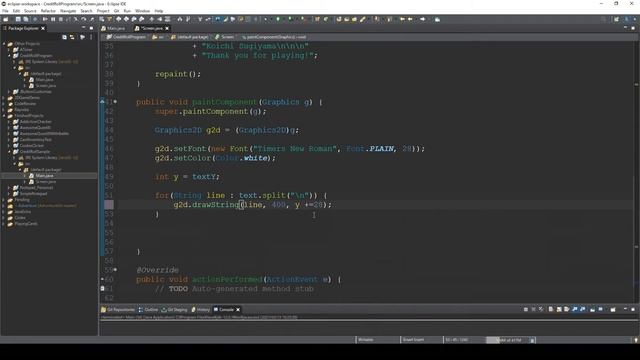Minimize the Package Explorer panel
The height and width of the screenshot is (360, 640).
pyautogui.click(x=84, y=28)
